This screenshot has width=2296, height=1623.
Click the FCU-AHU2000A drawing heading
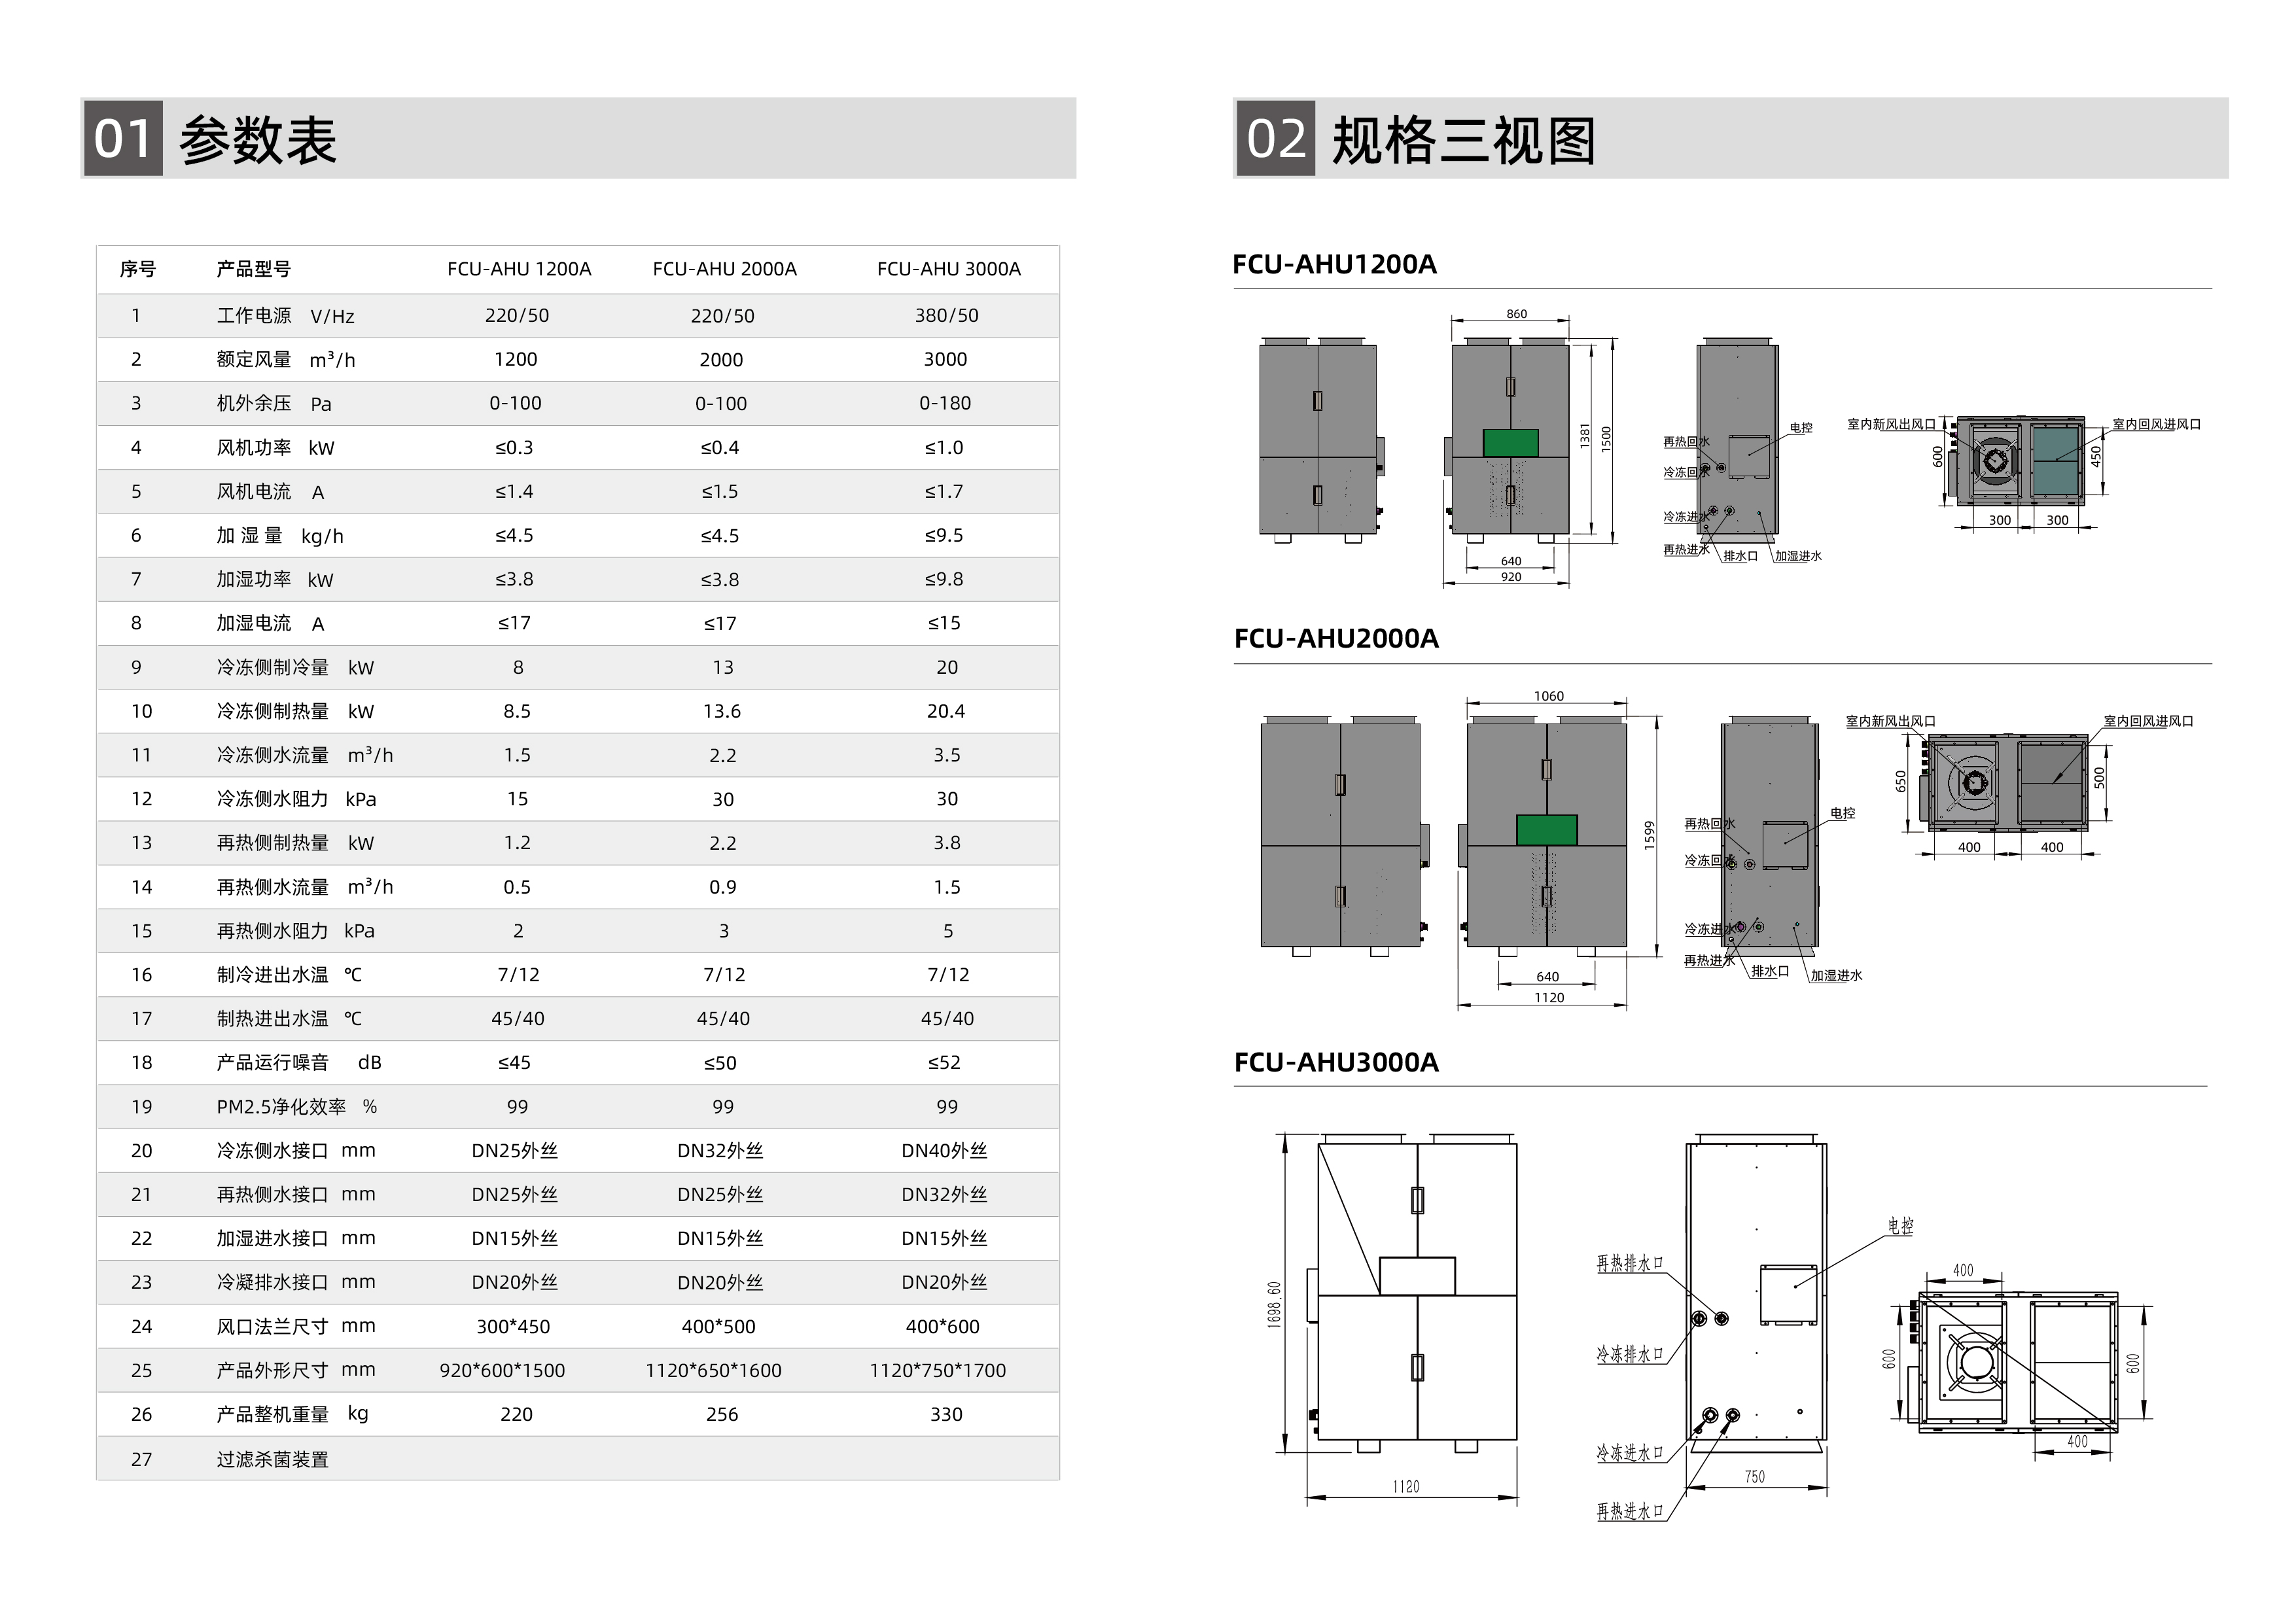pyautogui.click(x=1336, y=638)
